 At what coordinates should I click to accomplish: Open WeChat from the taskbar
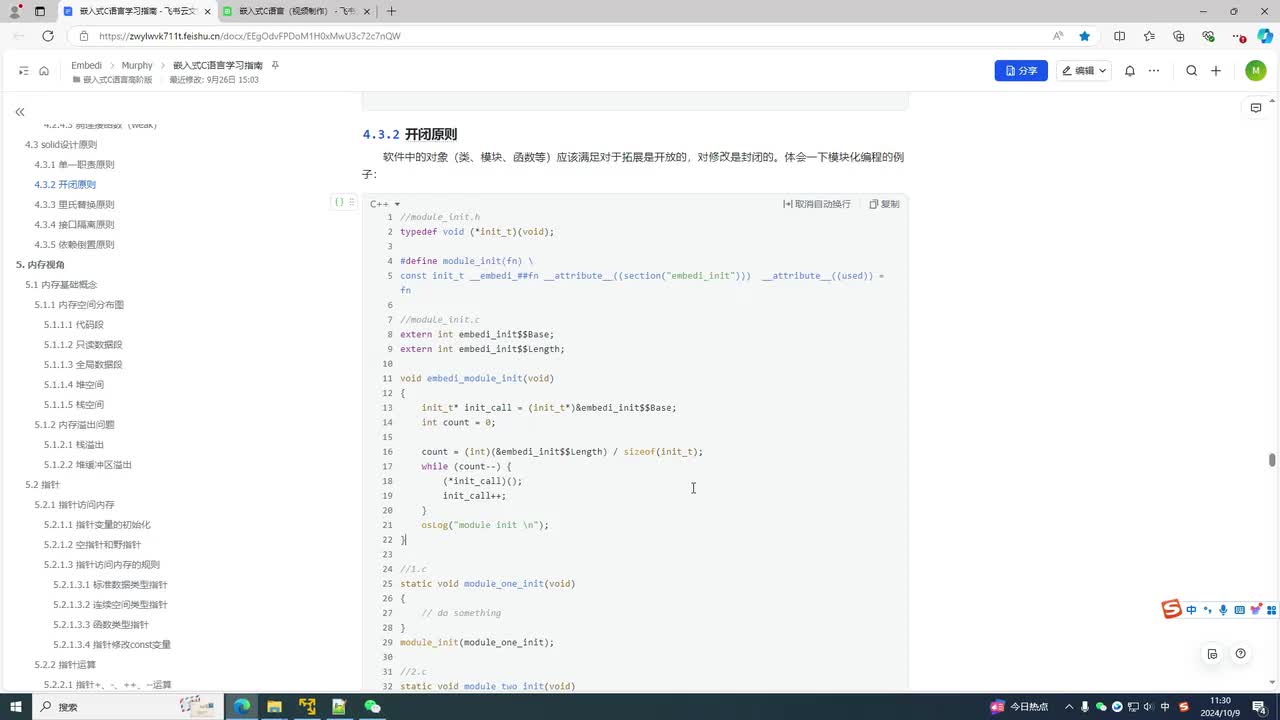[372, 706]
